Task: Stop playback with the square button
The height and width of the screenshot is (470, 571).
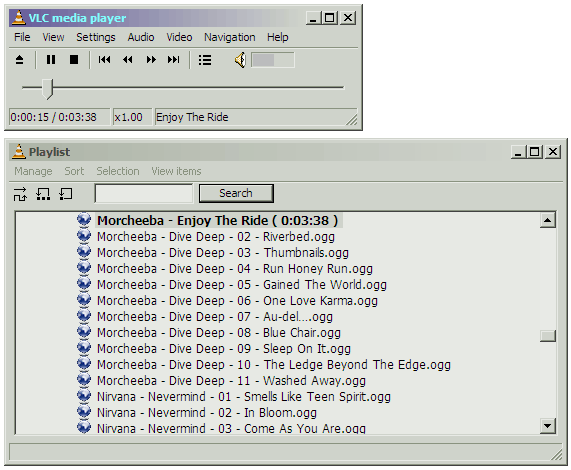Action: pyautogui.click(x=74, y=59)
